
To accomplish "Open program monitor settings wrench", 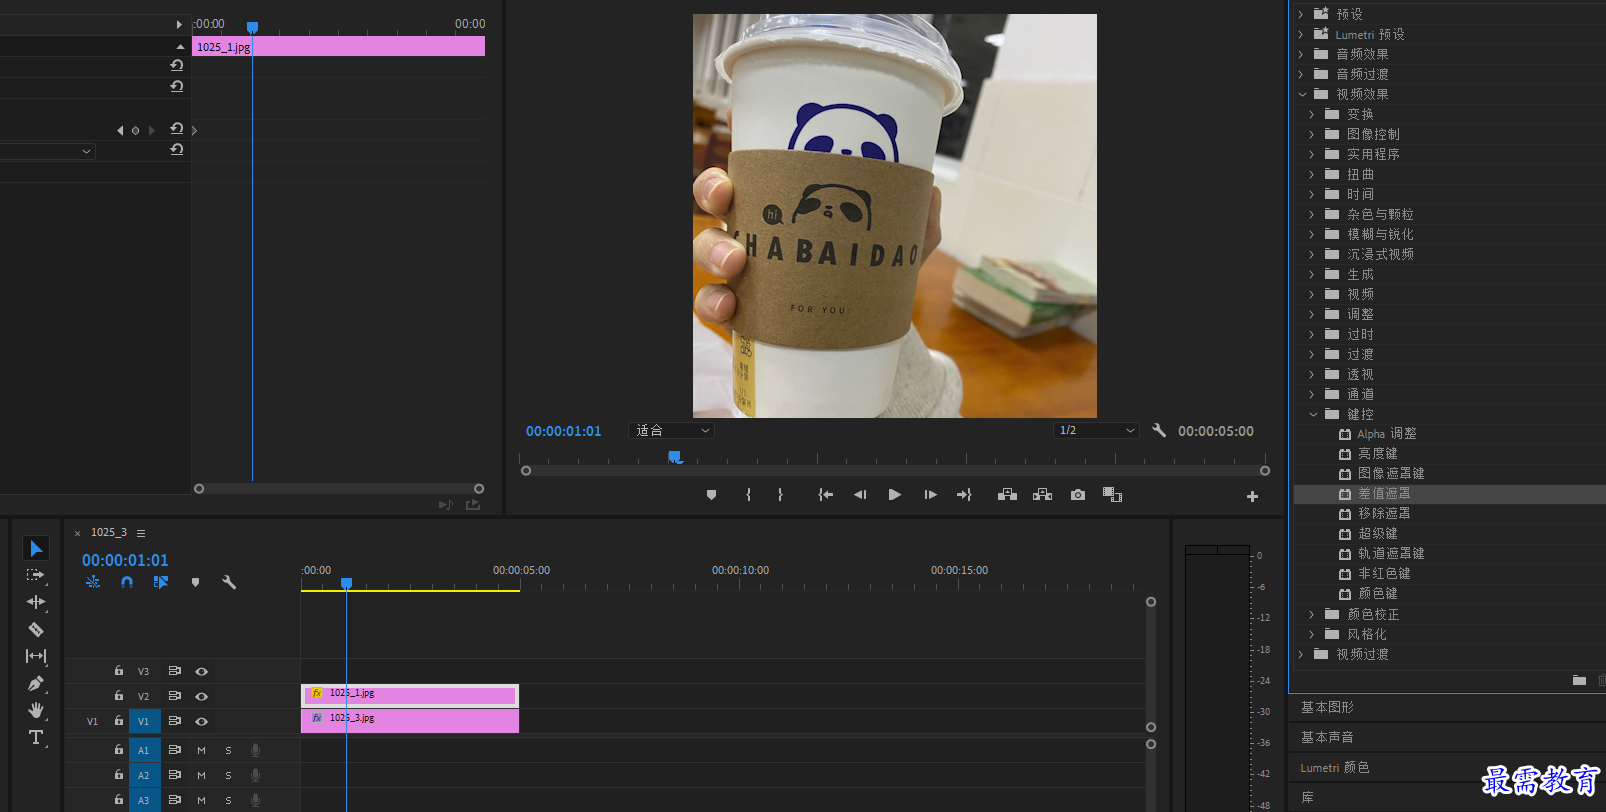I will coord(1159,430).
